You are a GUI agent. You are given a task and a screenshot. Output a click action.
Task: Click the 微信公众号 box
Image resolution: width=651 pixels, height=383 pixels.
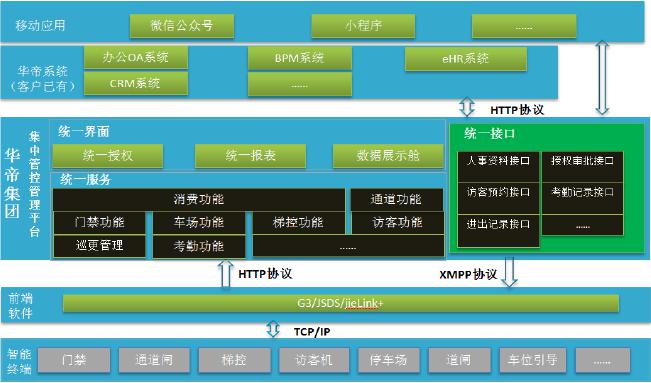[182, 26]
